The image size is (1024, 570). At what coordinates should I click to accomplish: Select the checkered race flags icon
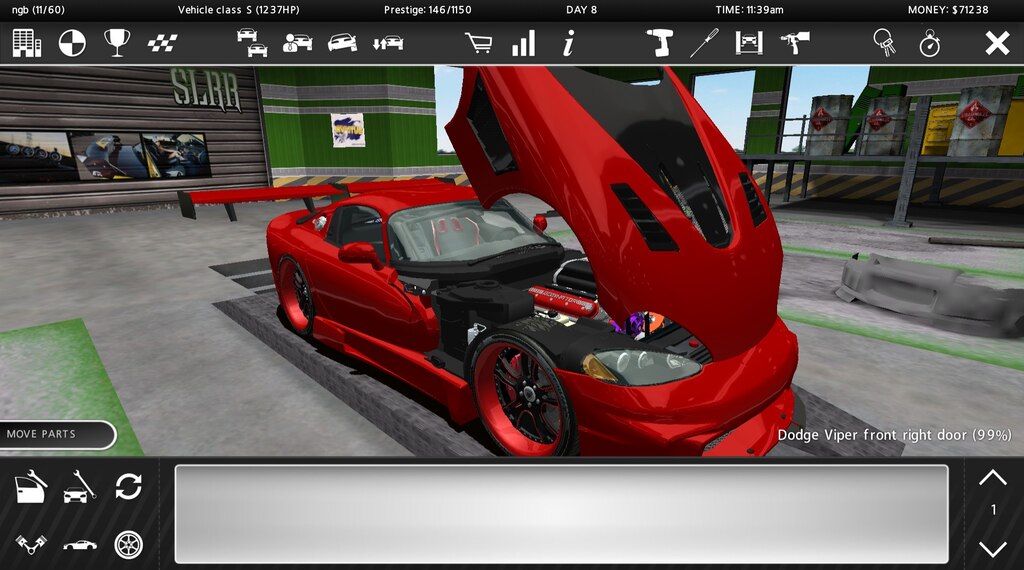pyautogui.click(x=162, y=44)
